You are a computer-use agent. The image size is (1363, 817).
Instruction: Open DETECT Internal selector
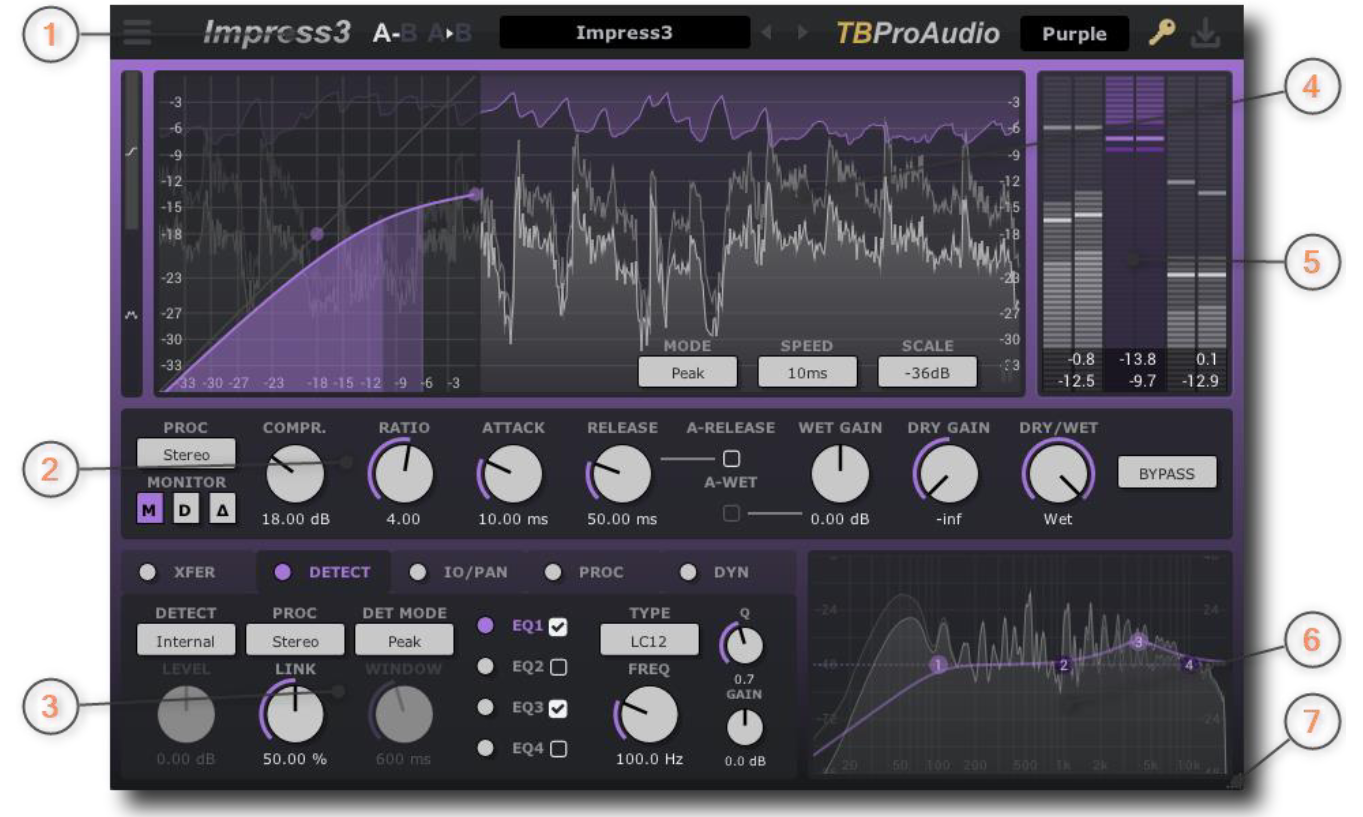pyautogui.click(x=186, y=641)
